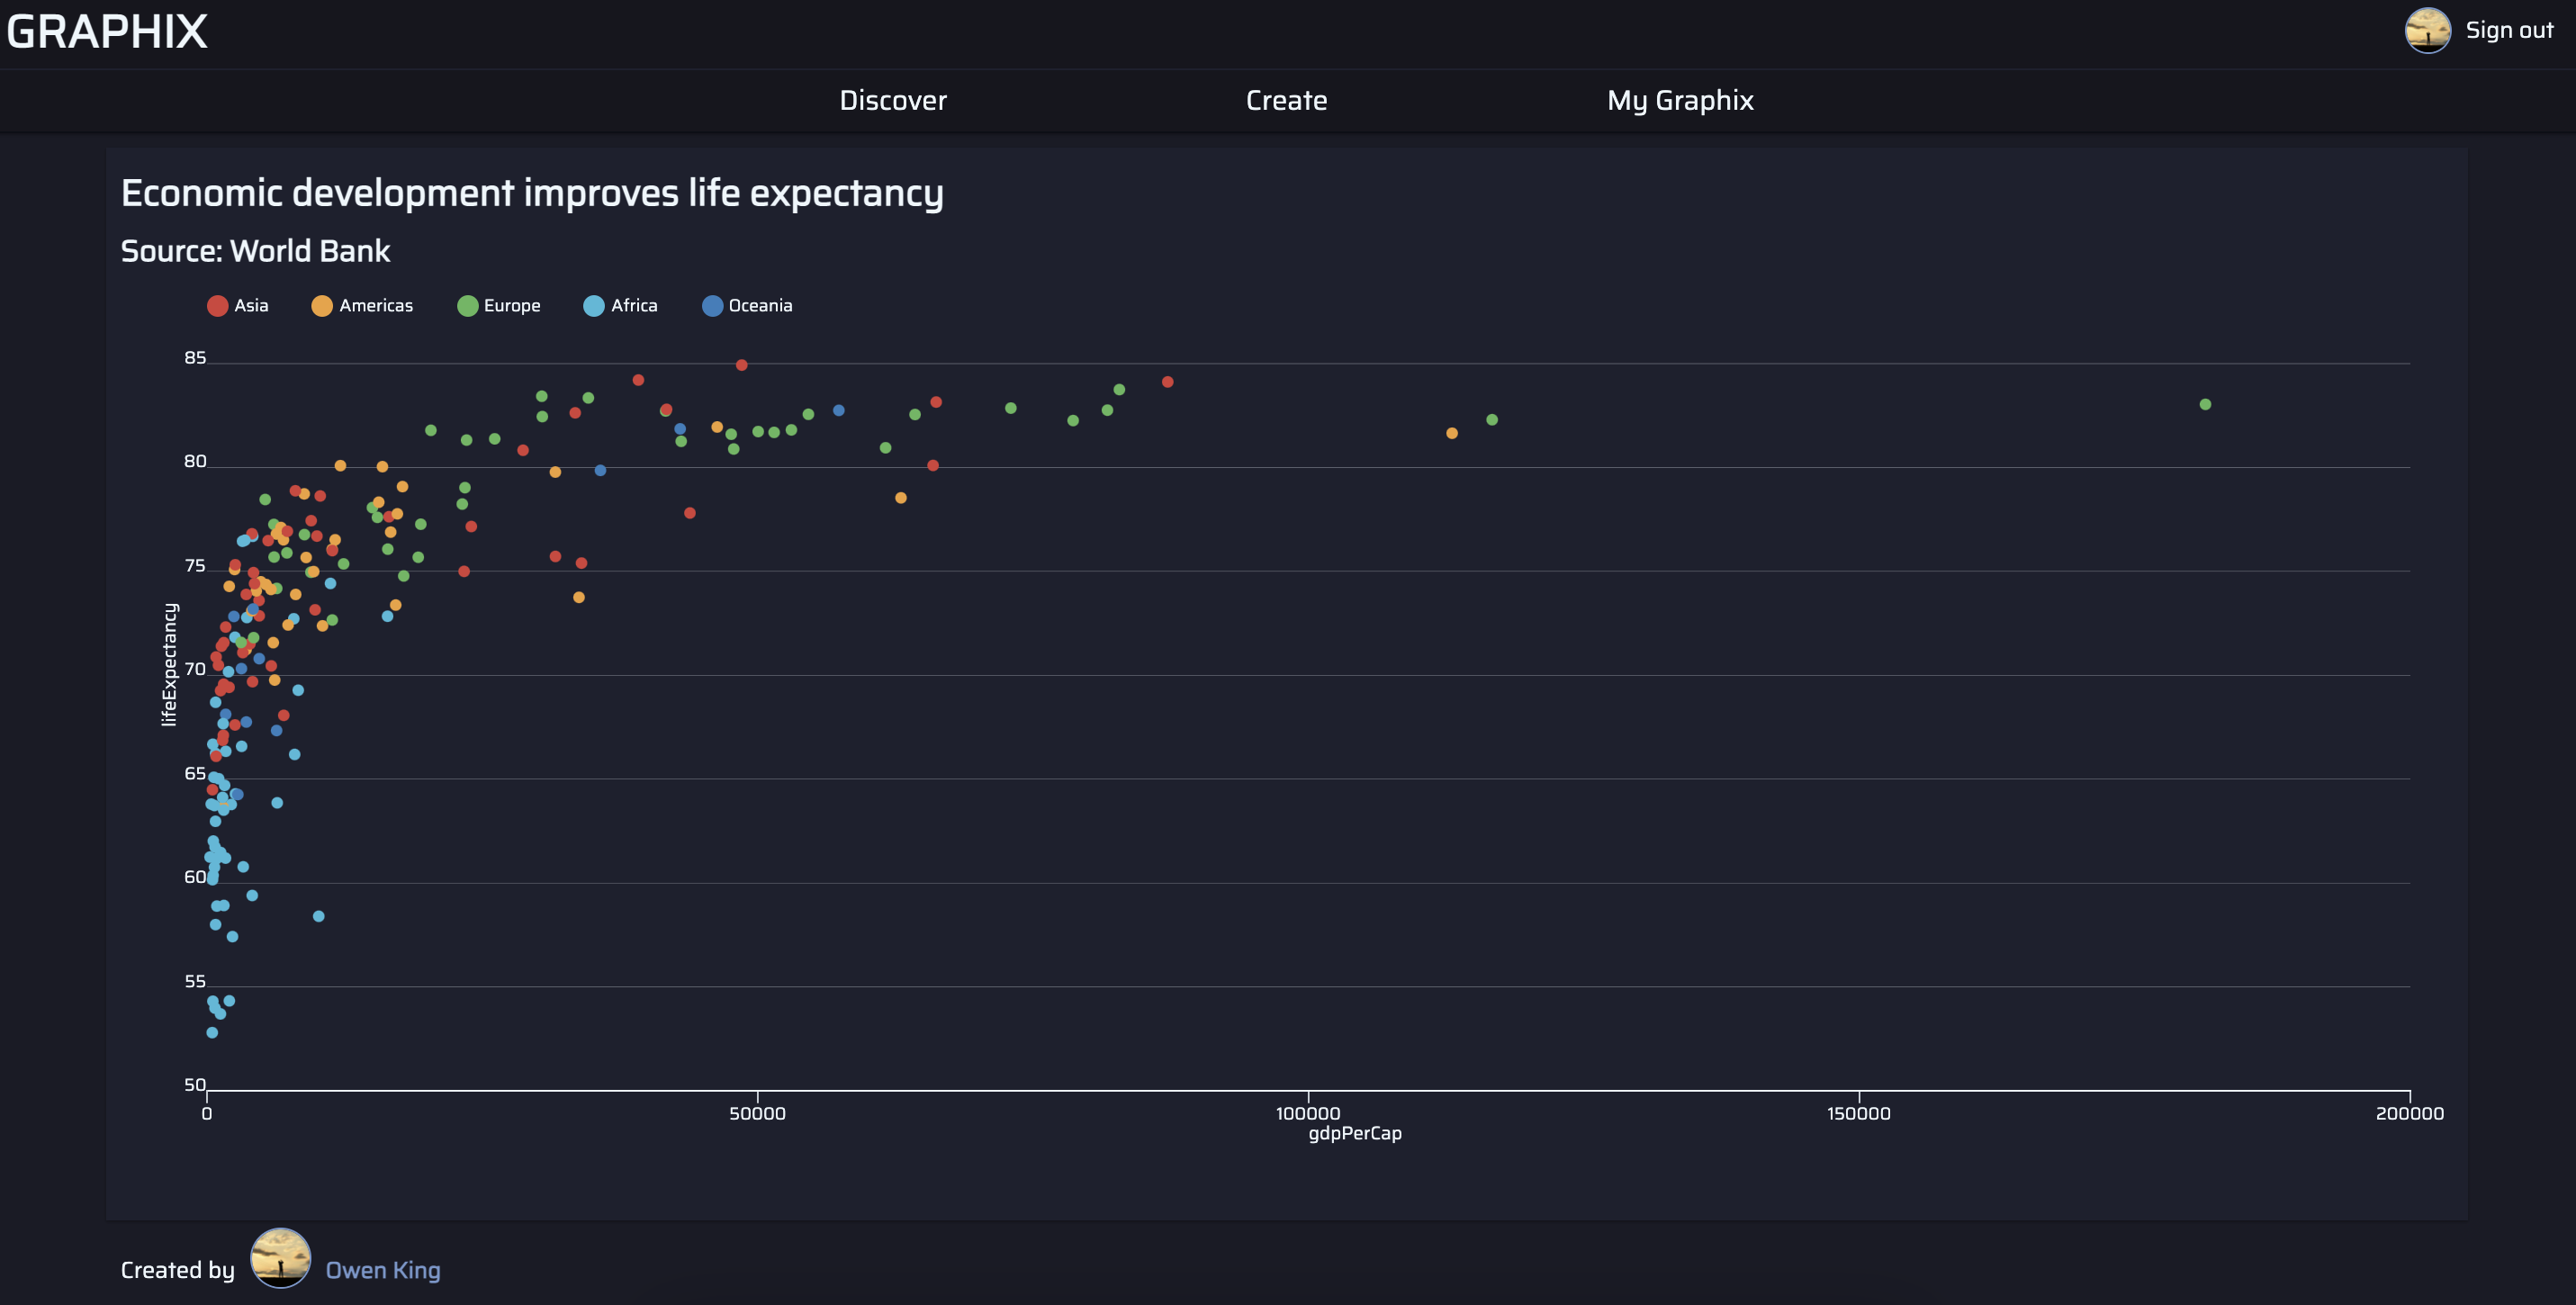
Task: Toggle the Americas legend orange swatch
Action: point(322,306)
